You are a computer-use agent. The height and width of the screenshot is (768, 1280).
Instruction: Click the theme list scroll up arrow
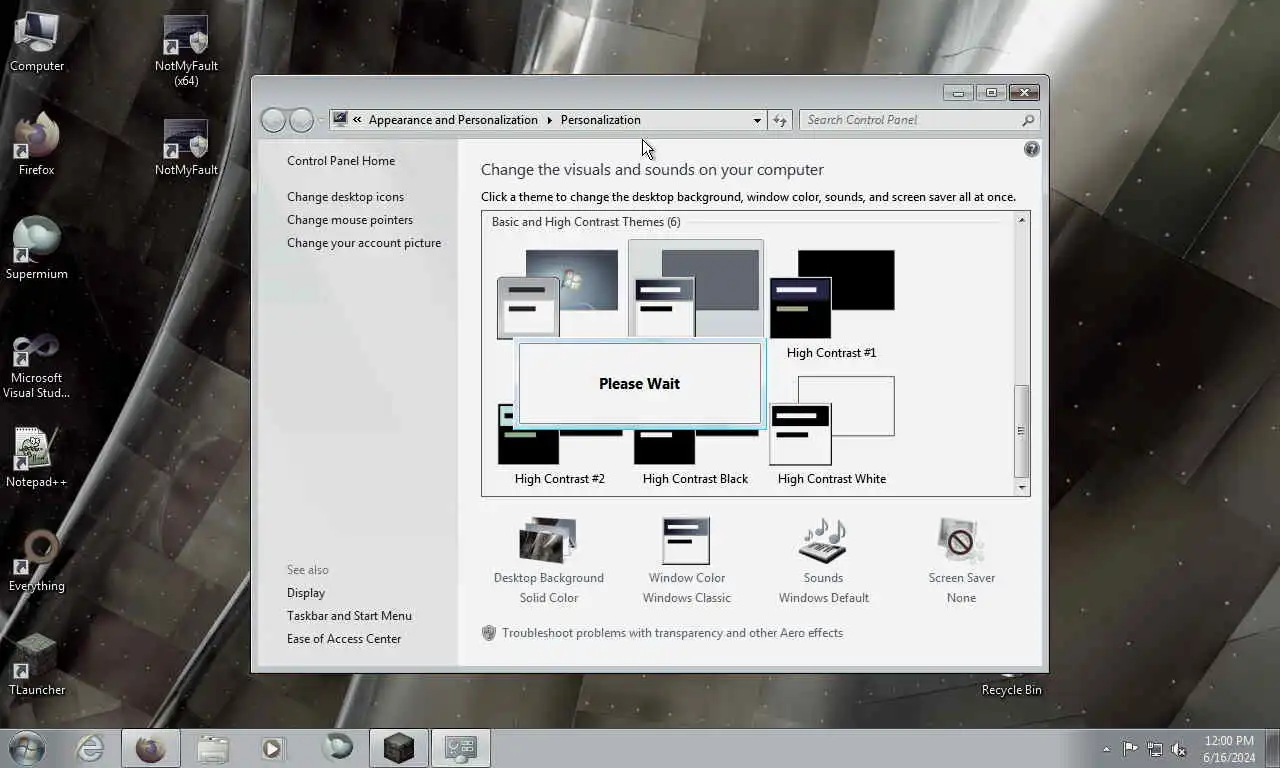coord(1021,220)
